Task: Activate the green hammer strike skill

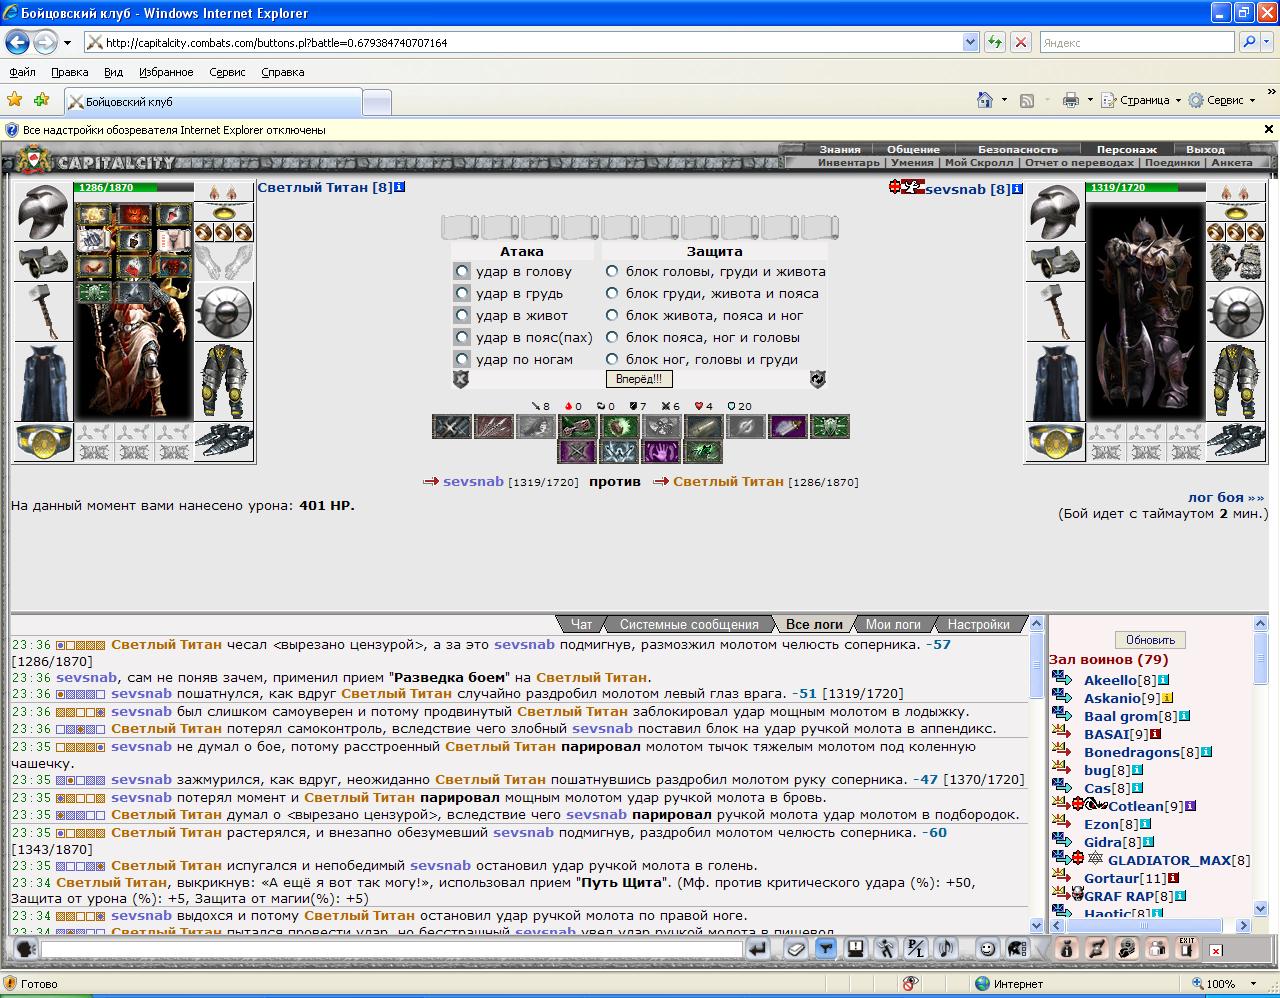Action: pyautogui.click(x=578, y=427)
